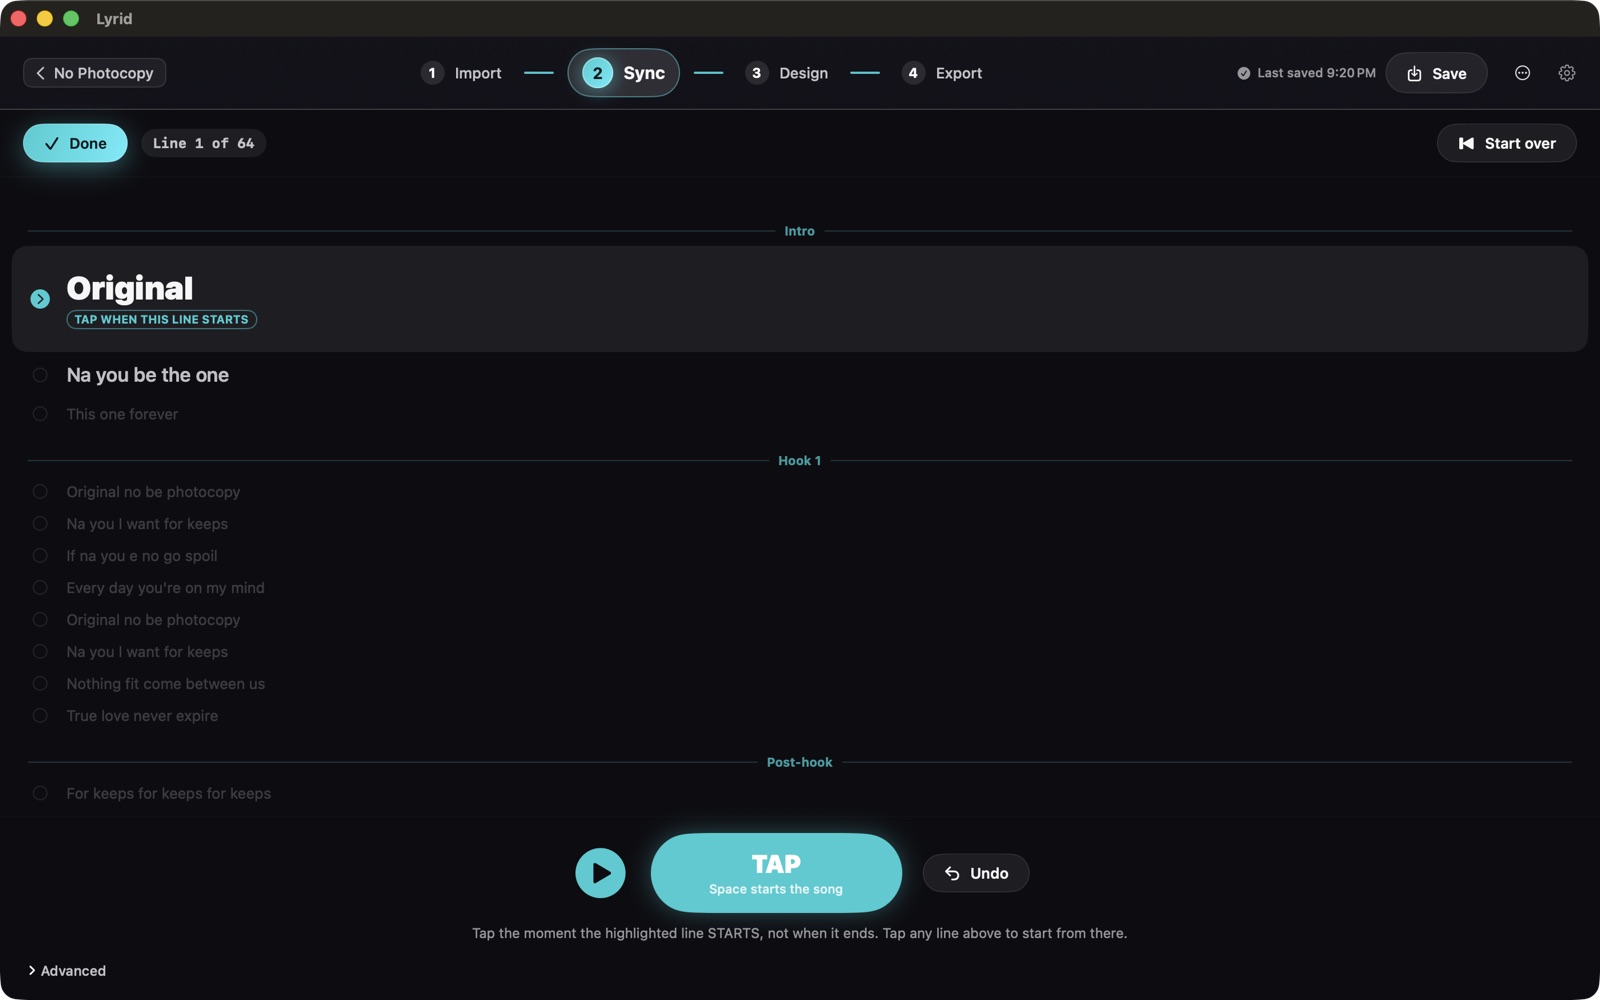Click the 'Post-hook' section label

(x=799, y=762)
